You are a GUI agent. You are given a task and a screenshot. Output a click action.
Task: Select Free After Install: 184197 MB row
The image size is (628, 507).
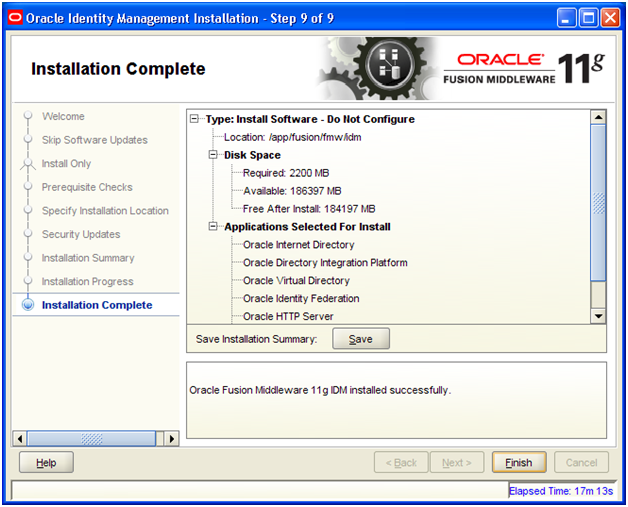click(x=309, y=209)
